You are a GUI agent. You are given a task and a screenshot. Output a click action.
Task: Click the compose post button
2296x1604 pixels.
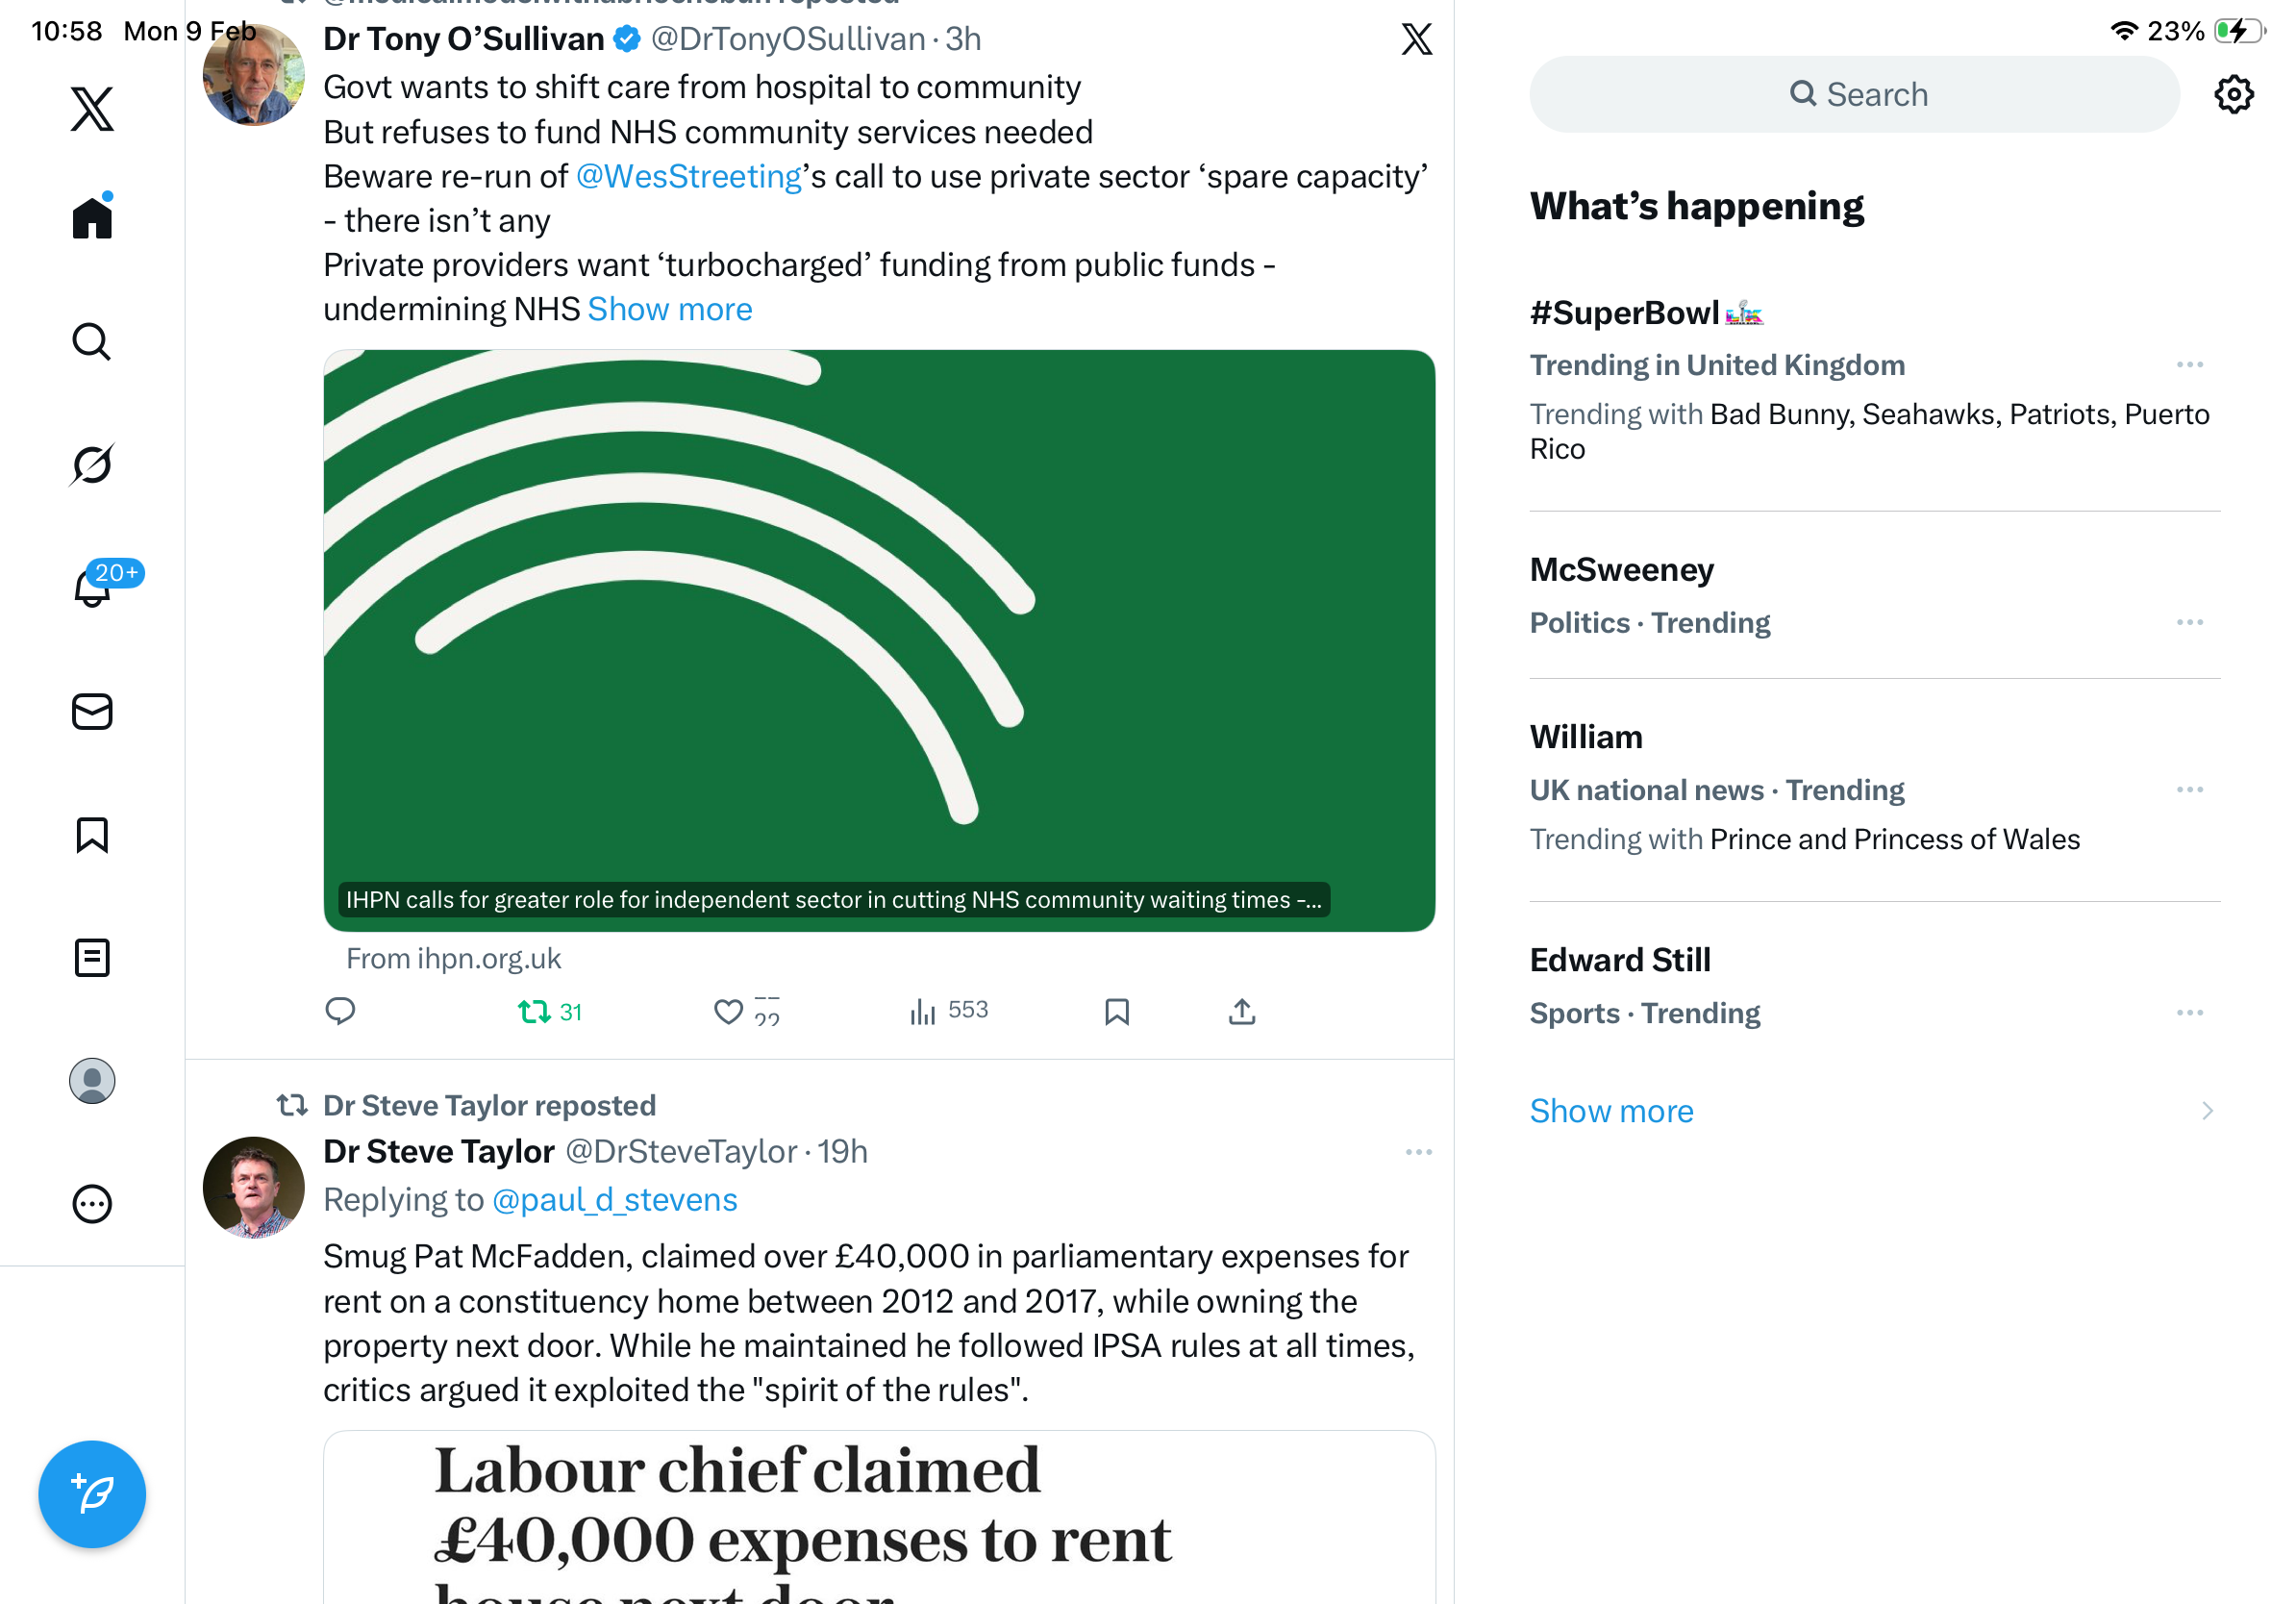(x=92, y=1494)
